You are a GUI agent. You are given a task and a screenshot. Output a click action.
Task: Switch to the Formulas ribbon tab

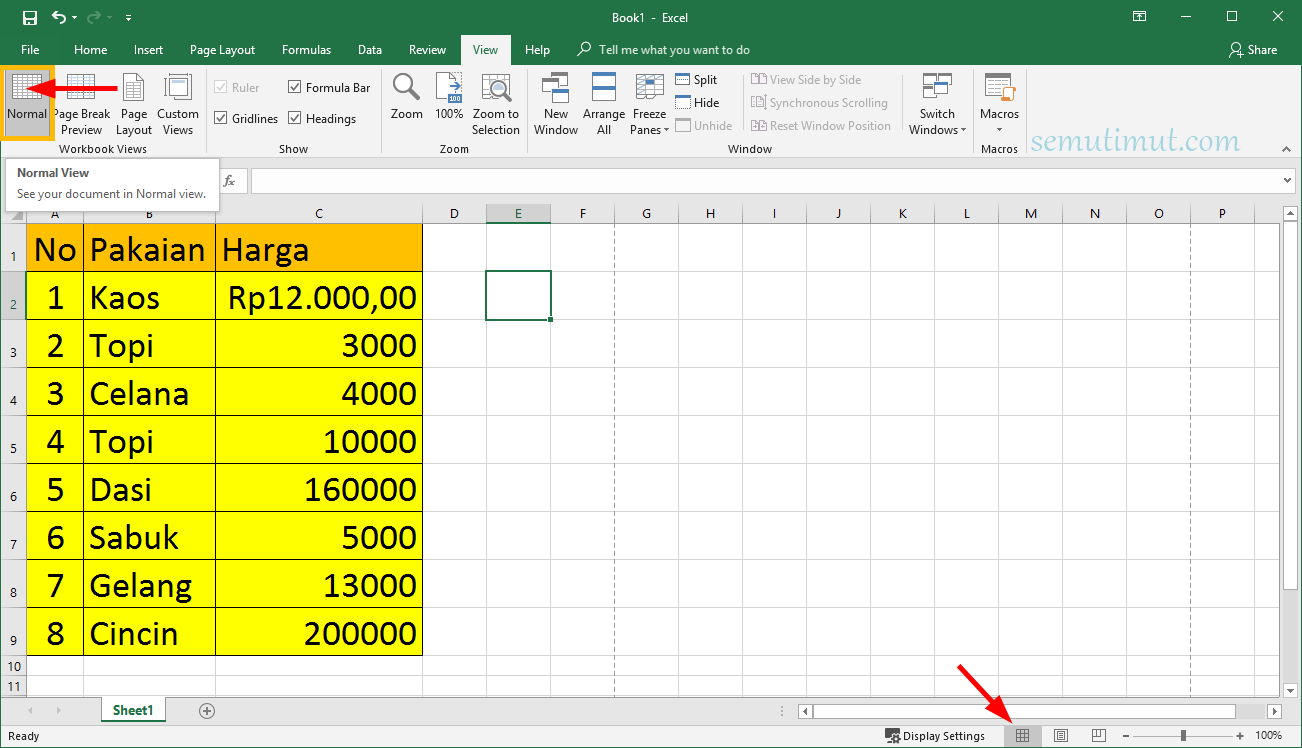(306, 49)
